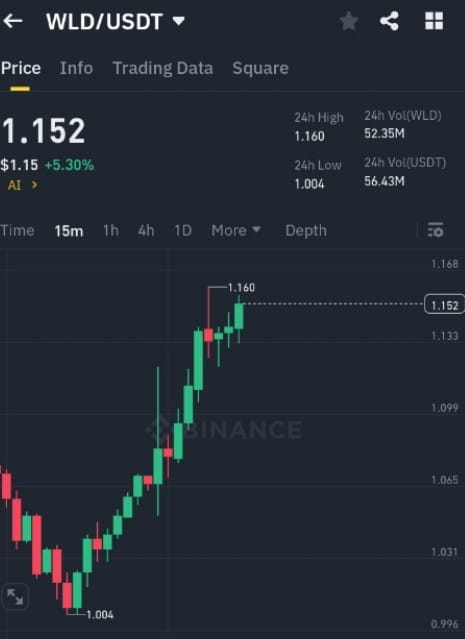465x639 pixels.
Task: Select the 15m interval
Action: 69,231
